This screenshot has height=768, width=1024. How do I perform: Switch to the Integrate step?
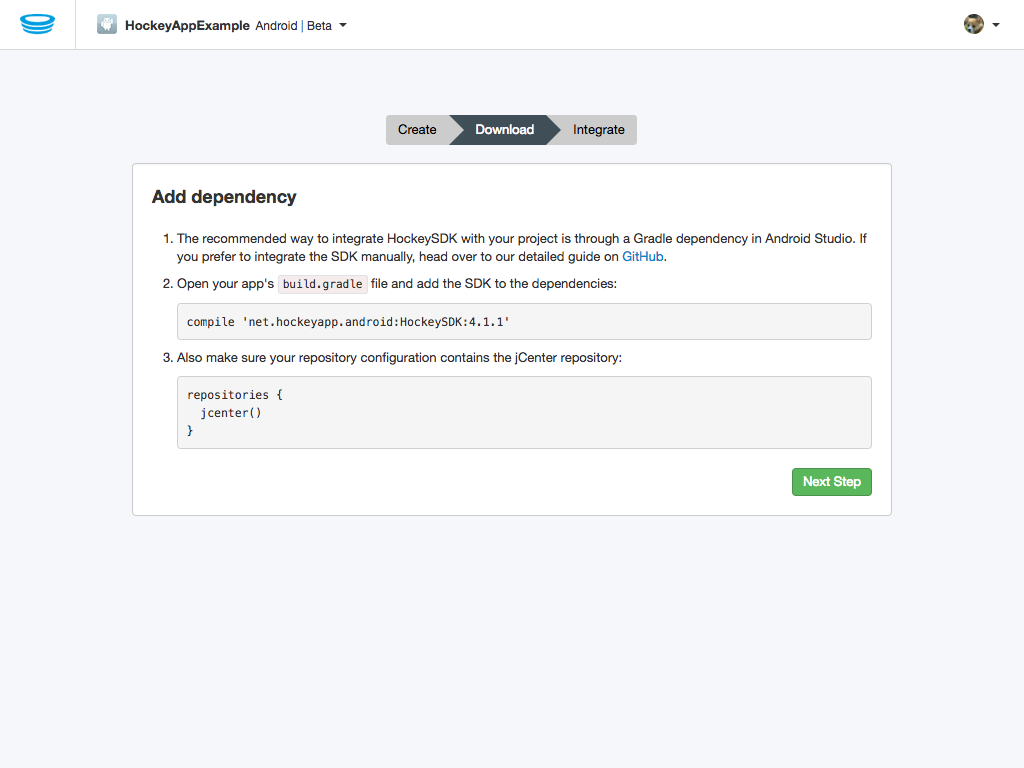pos(598,129)
